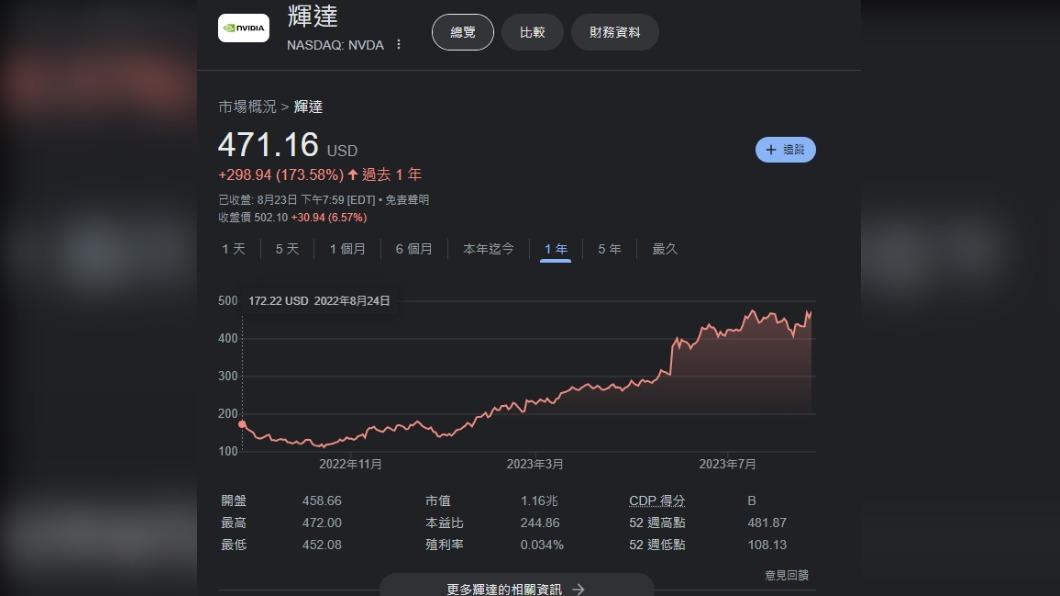Click the chart start-point marker dot

pos(242,424)
